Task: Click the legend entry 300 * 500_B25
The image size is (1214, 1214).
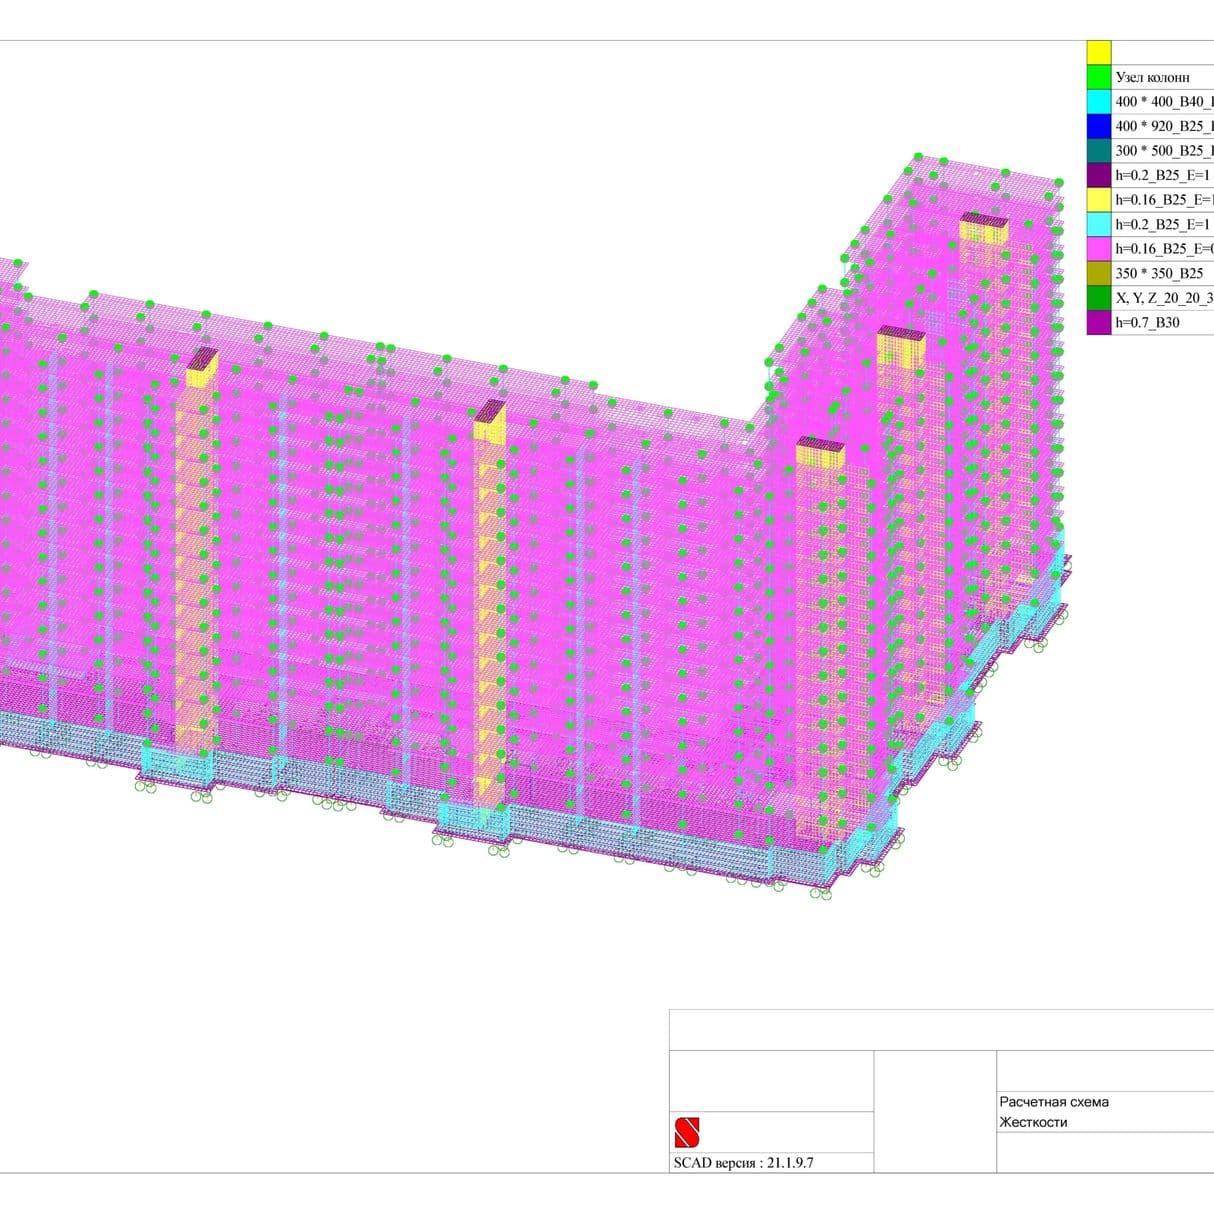Action: [x=1164, y=151]
